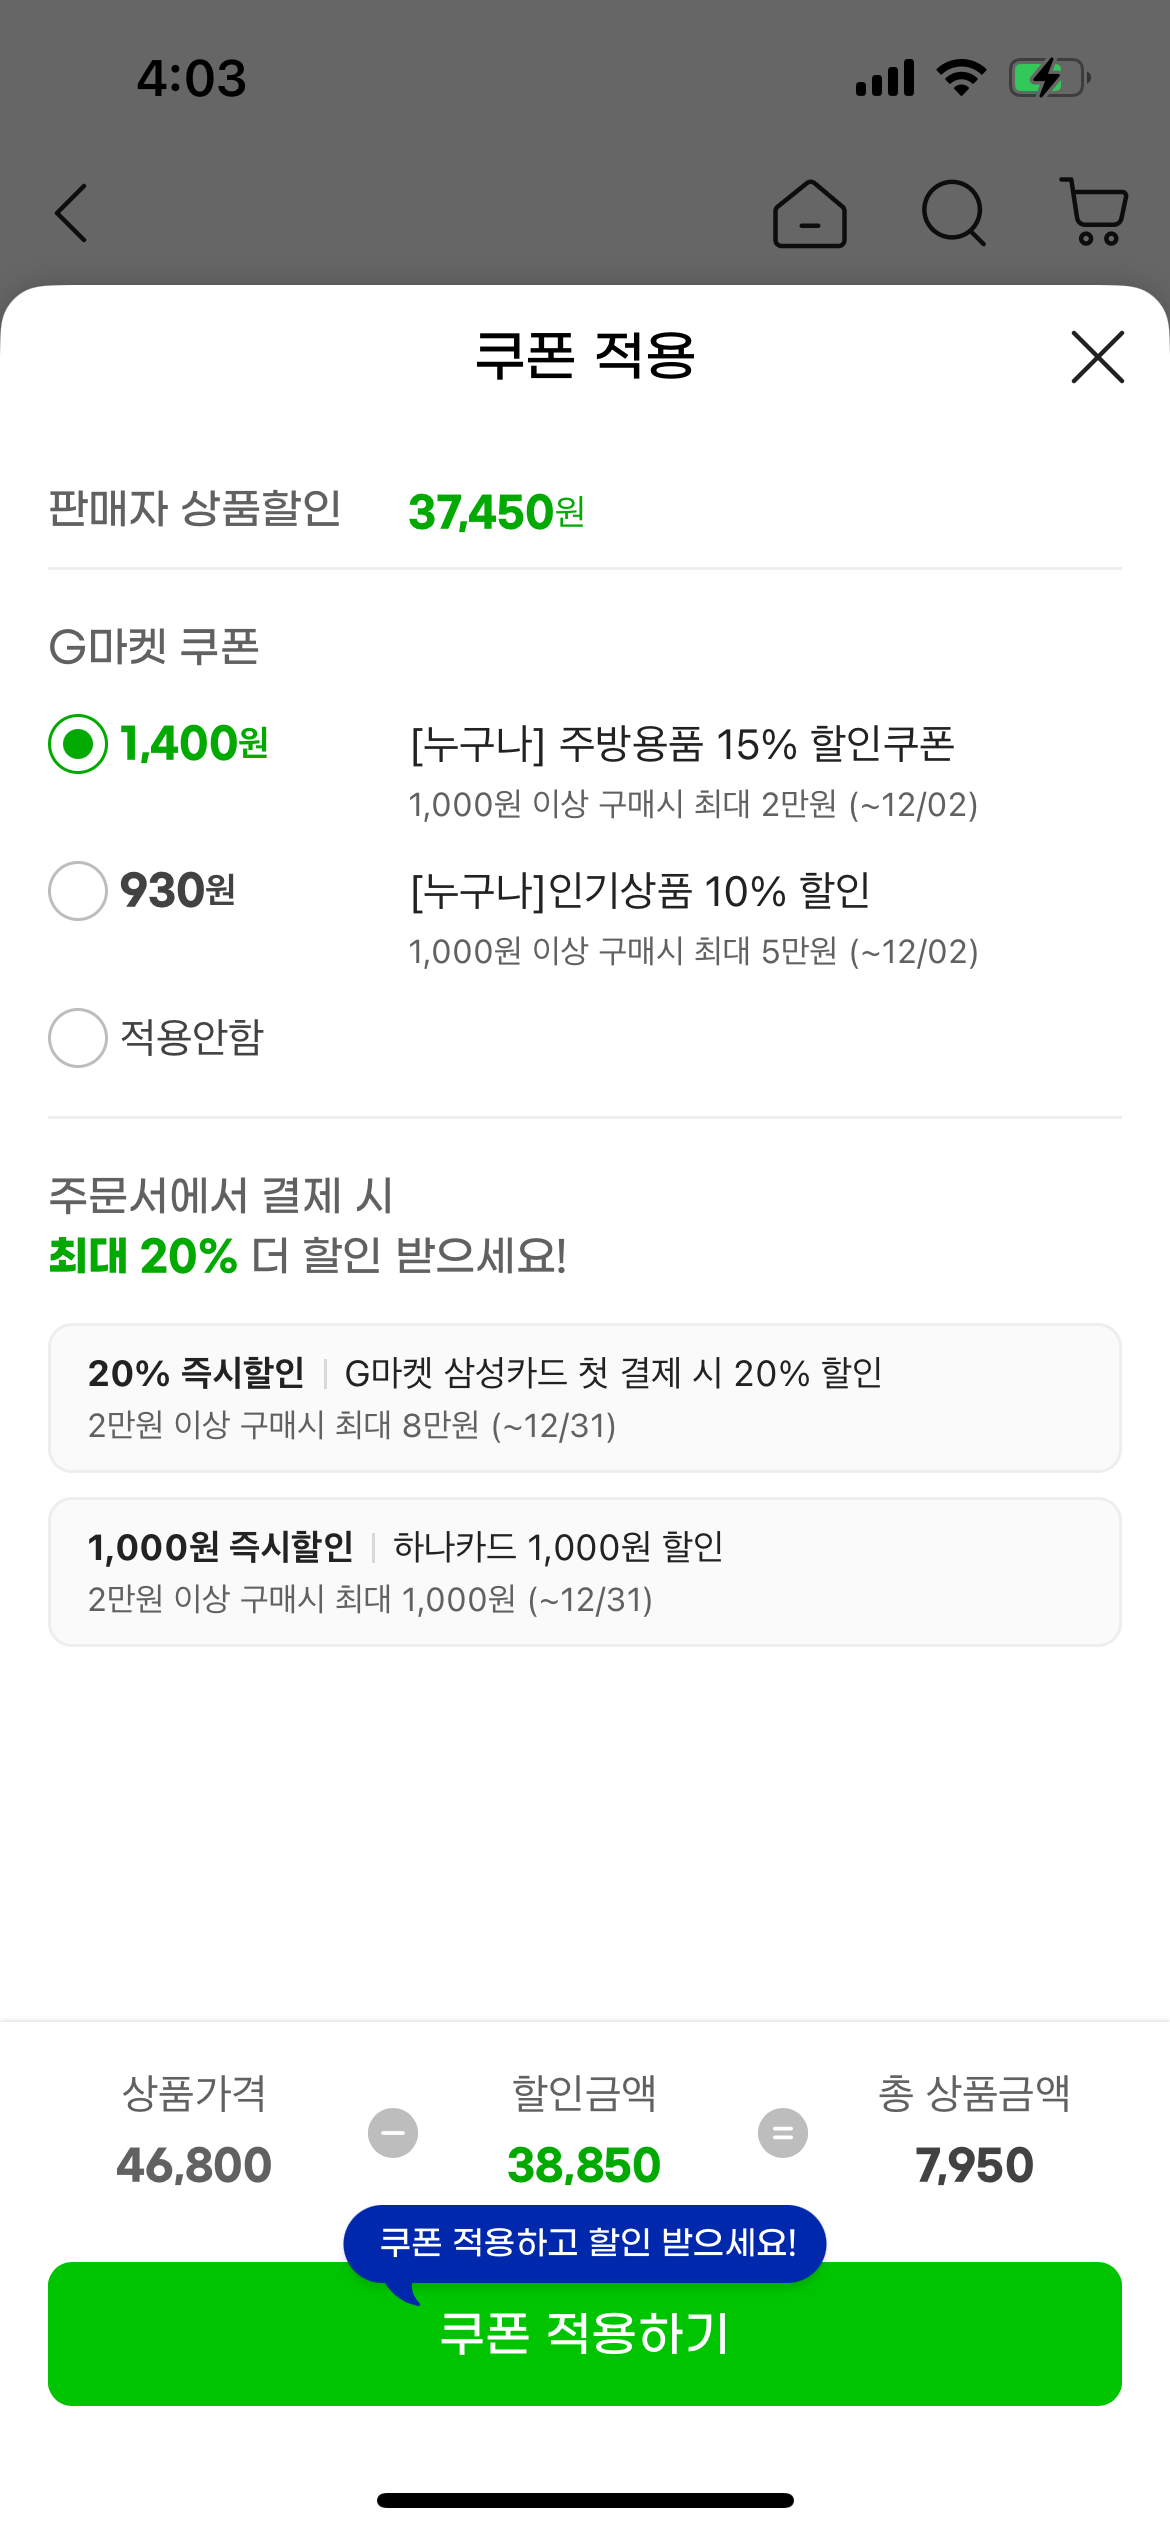Tap the 쿠폰 적용하고 할인 받으세요 tooltip

(x=586, y=2242)
